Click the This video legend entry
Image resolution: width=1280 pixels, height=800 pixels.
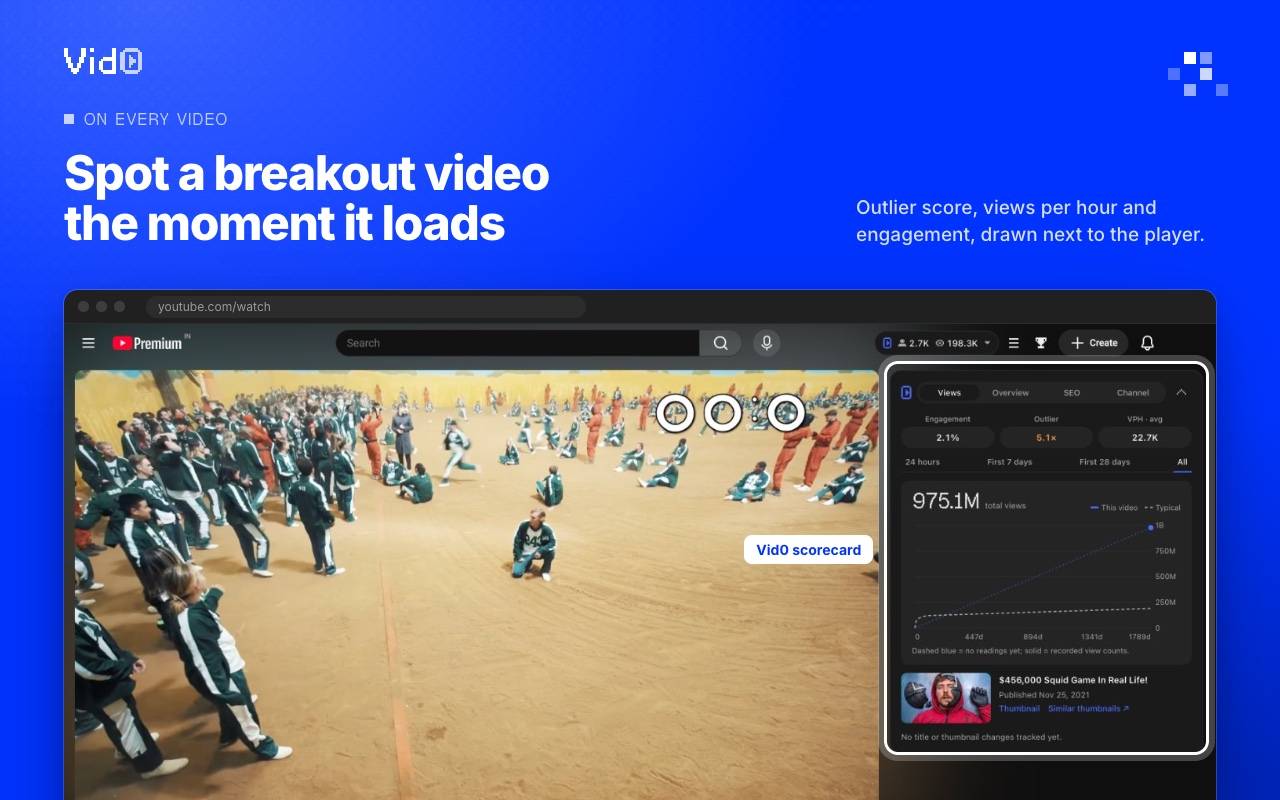1113,508
